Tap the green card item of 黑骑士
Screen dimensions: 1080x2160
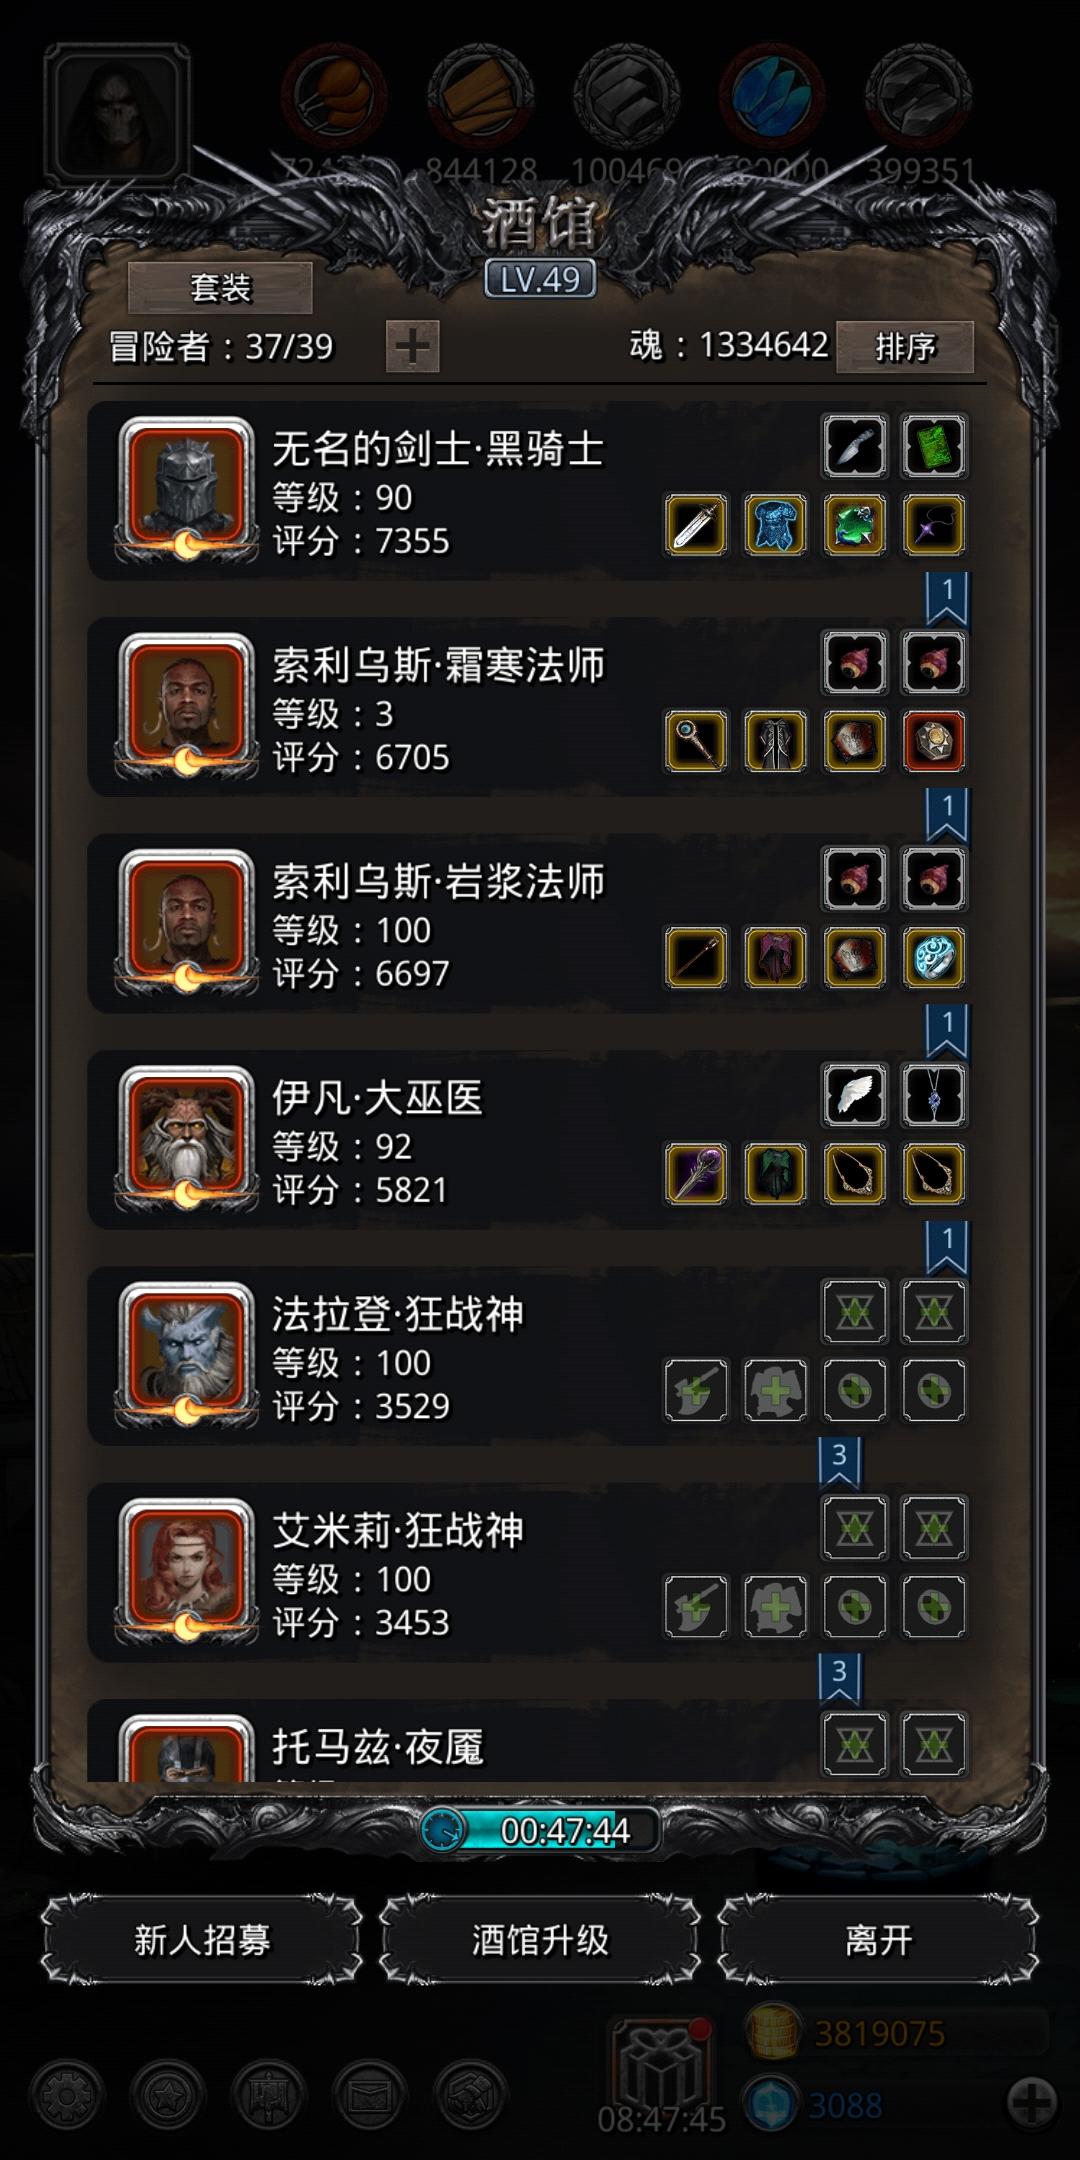(x=933, y=446)
